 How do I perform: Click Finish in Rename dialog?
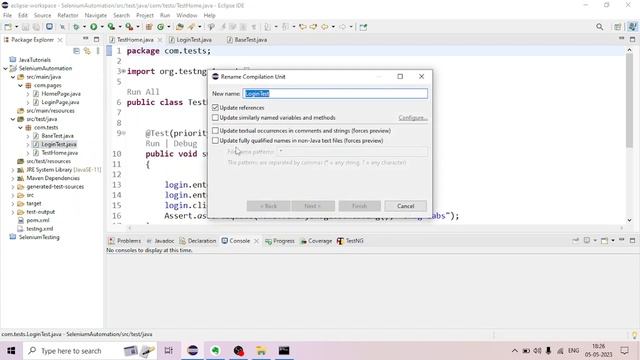click(359, 206)
